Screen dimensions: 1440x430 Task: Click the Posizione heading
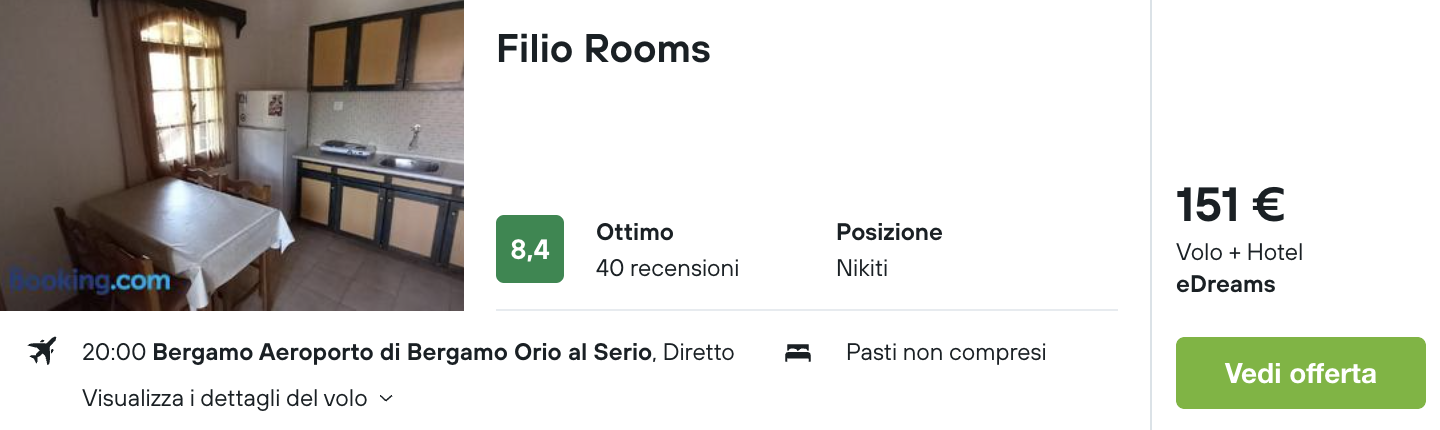point(889,232)
